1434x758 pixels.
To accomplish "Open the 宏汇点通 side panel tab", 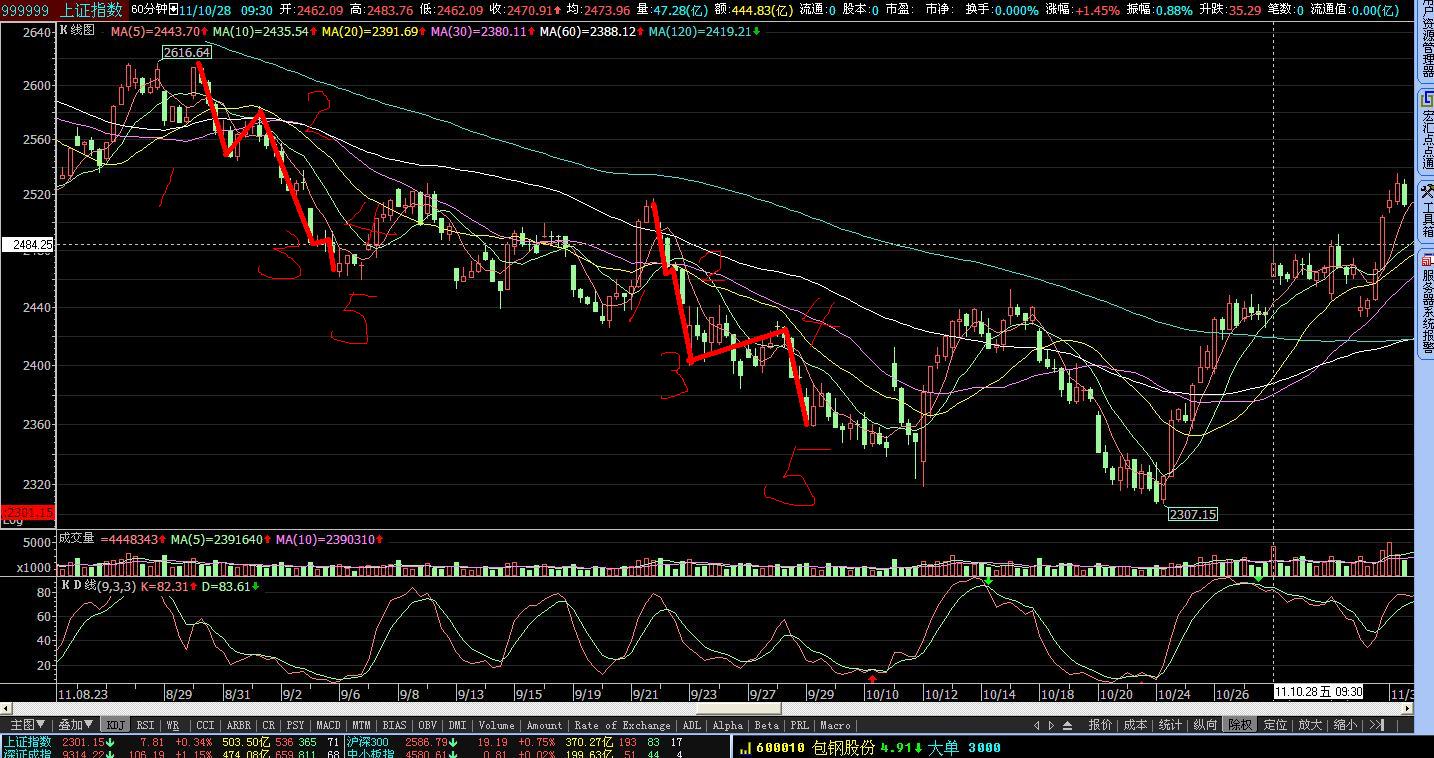I will [x=1425, y=132].
